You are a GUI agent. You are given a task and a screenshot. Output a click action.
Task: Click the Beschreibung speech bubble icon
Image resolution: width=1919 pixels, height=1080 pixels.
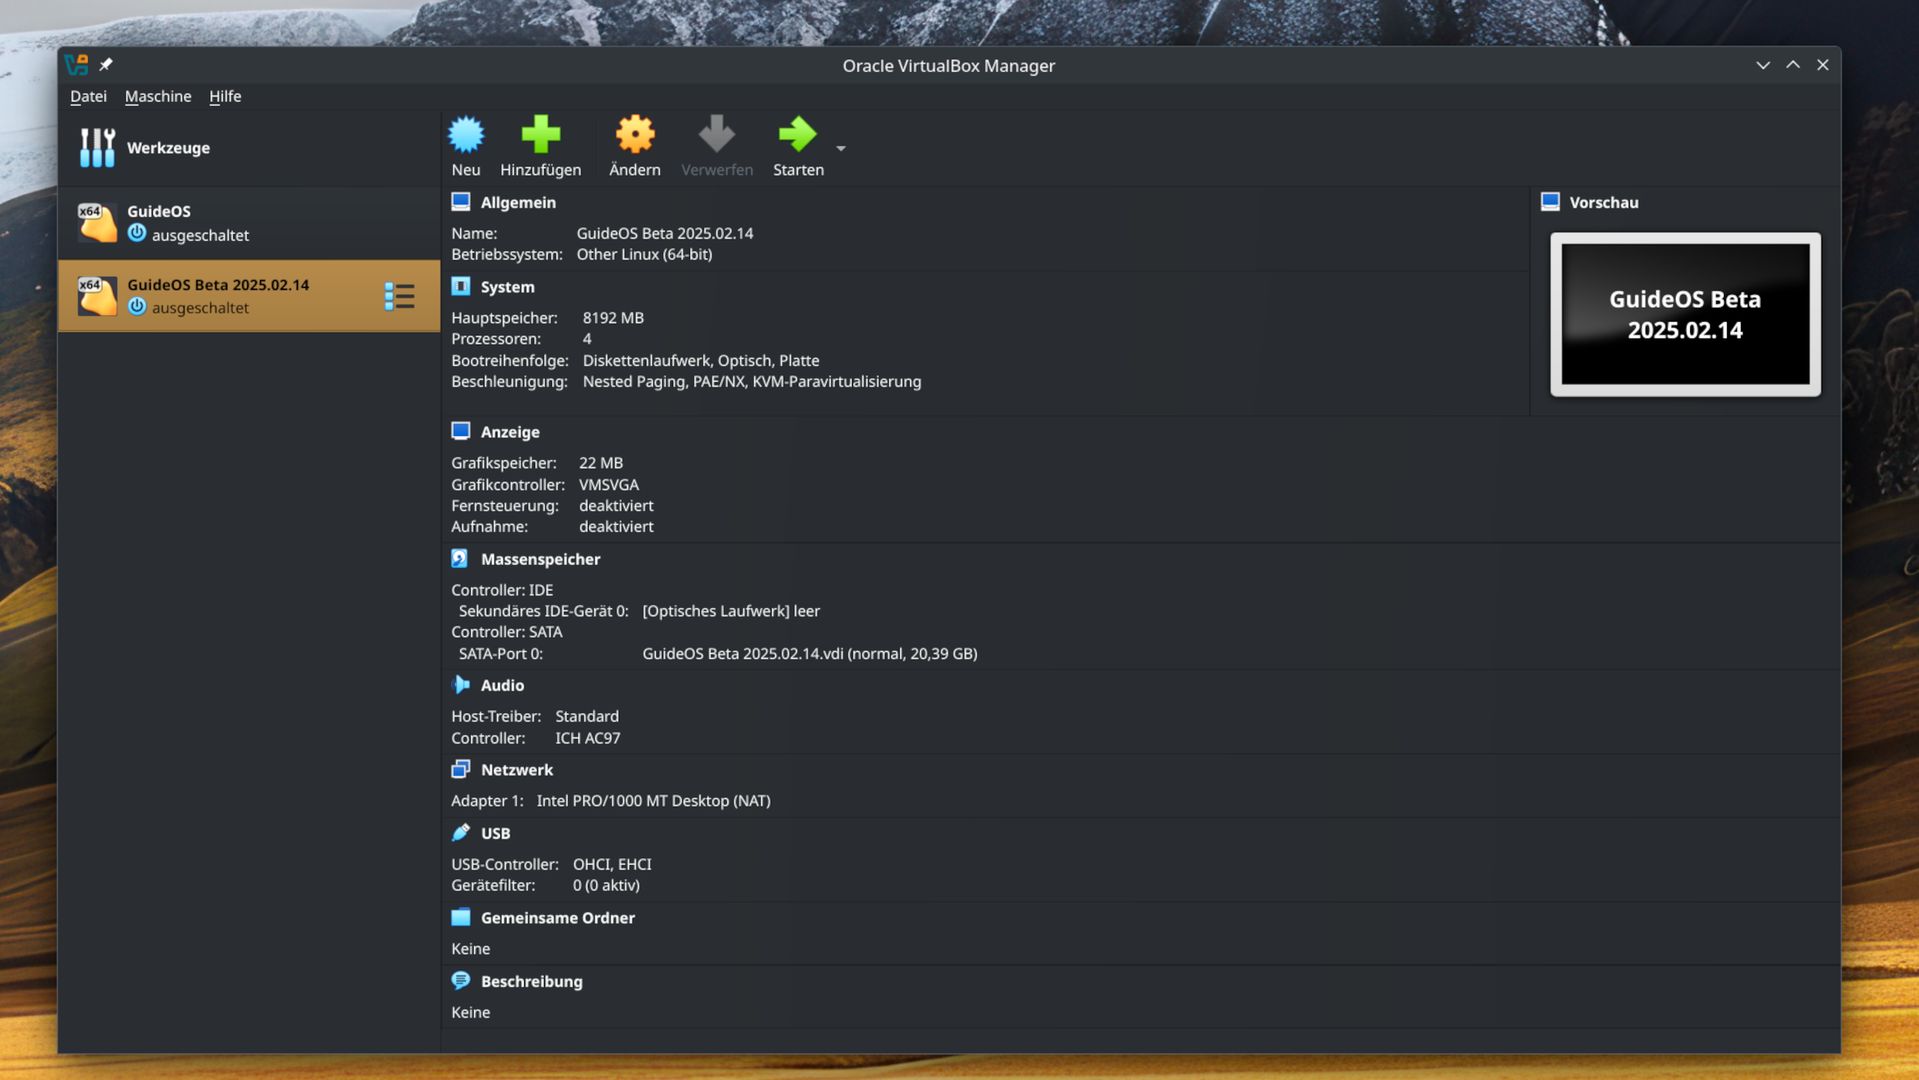(461, 981)
